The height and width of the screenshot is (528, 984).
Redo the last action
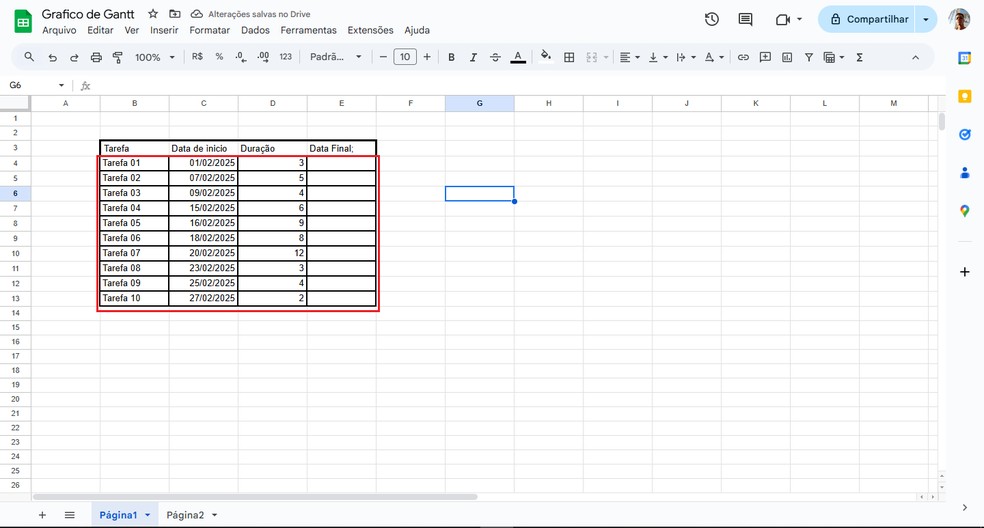[x=74, y=57]
